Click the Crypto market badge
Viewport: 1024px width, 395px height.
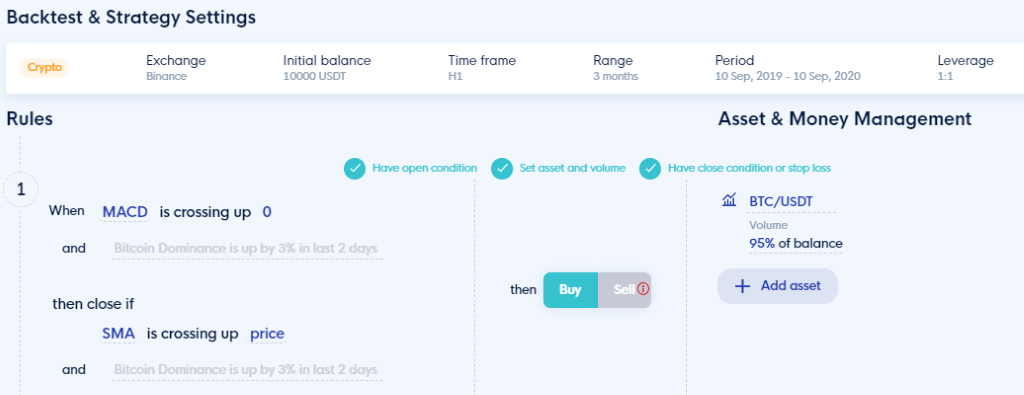tap(44, 68)
